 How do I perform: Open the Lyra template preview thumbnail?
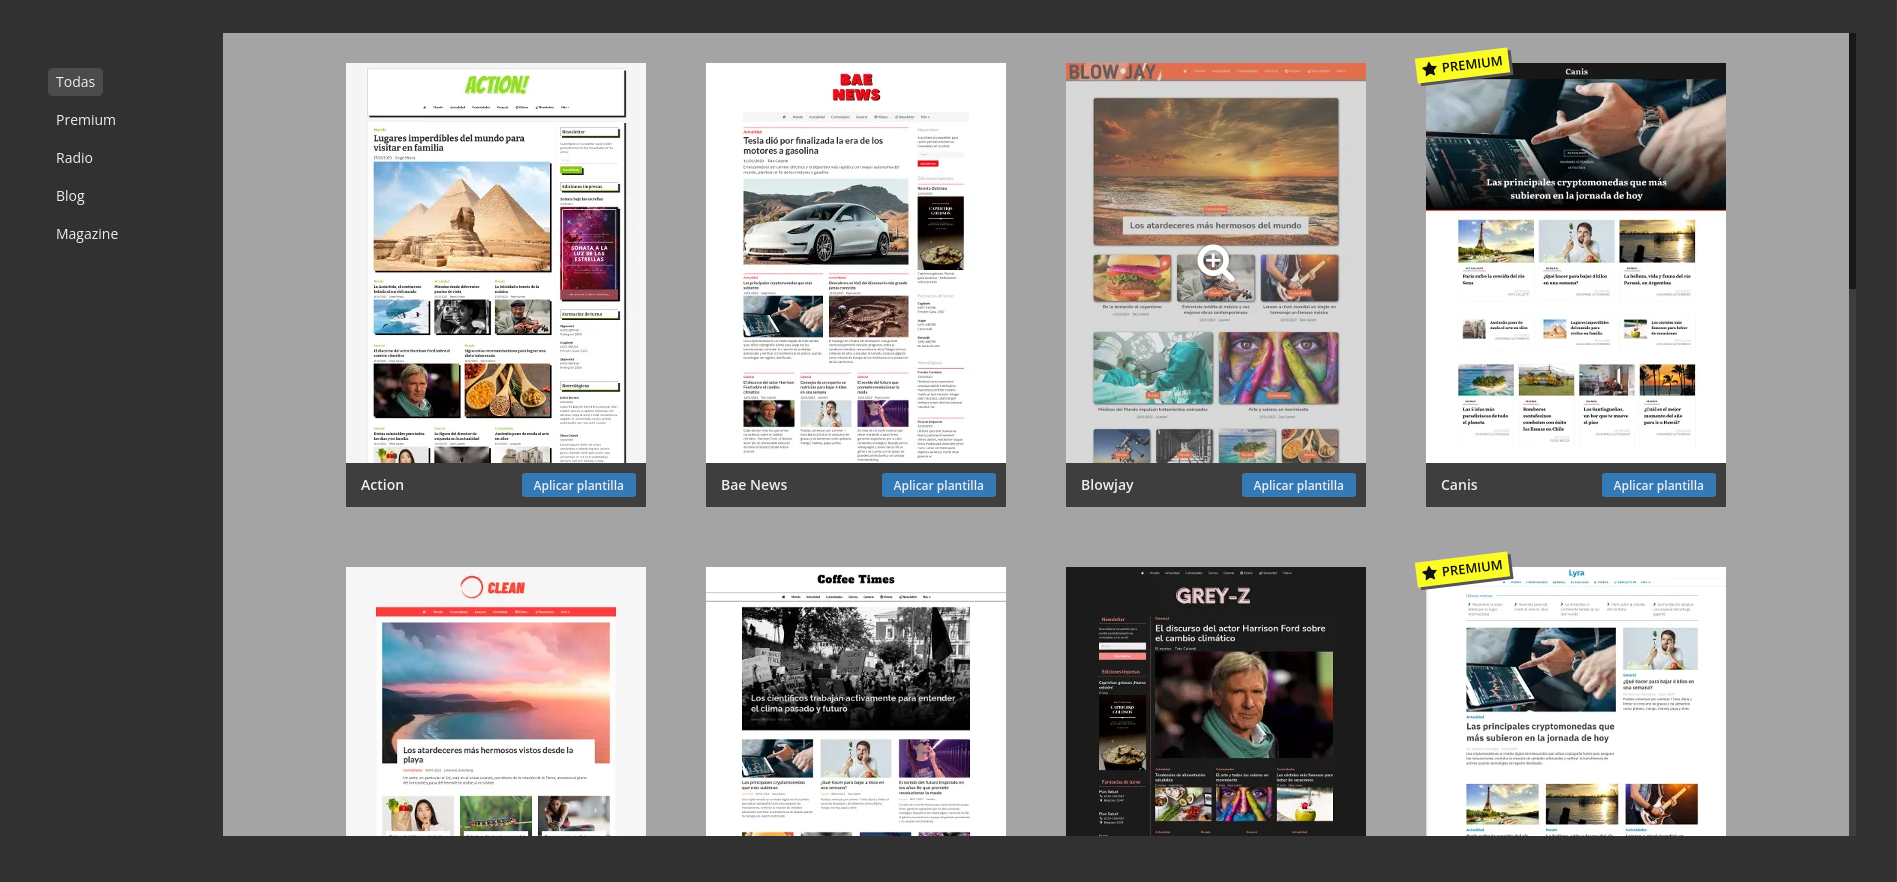pos(1576,701)
